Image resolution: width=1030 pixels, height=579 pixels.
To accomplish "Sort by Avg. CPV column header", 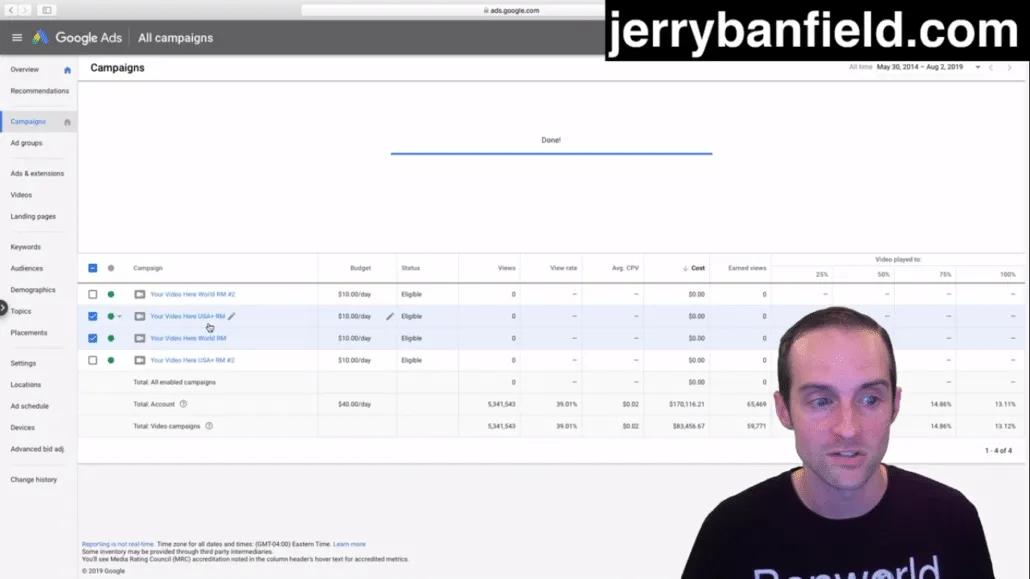I will [625, 268].
